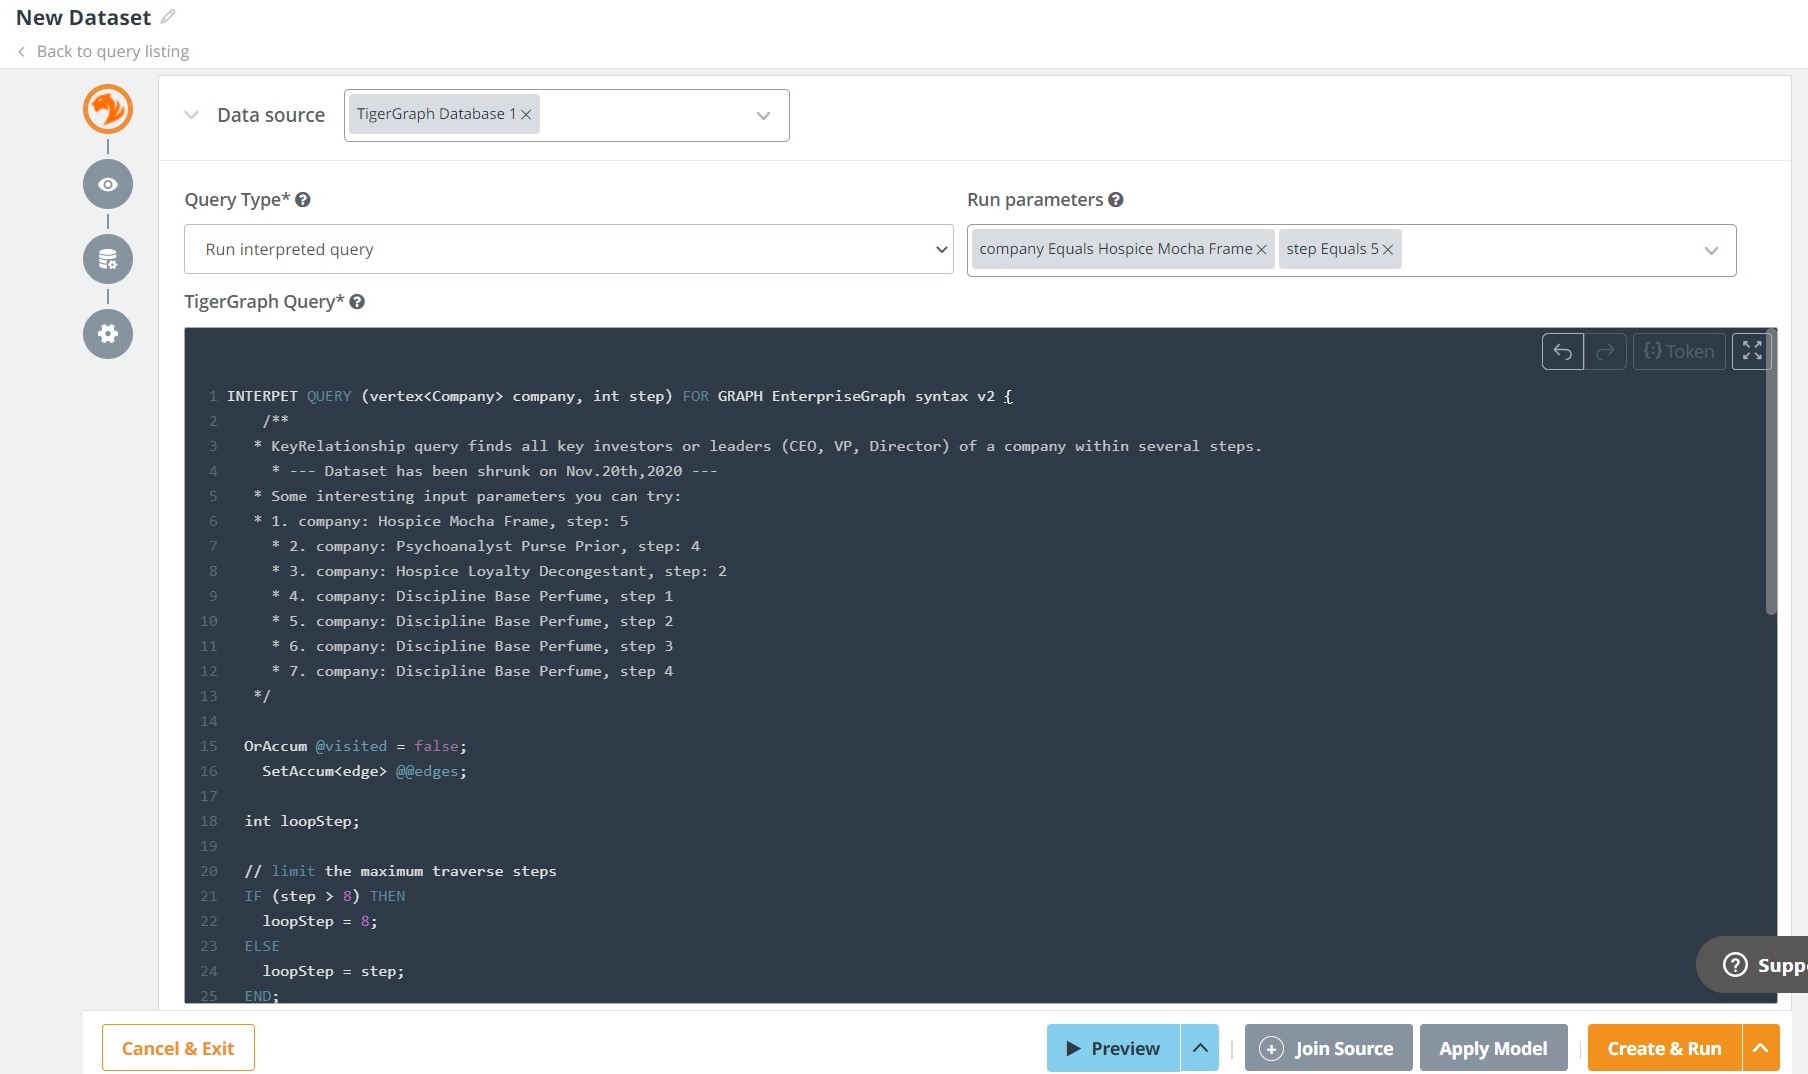This screenshot has width=1808, height=1074.
Task: Open the settings gear step in the sidebar
Action: pos(107,333)
